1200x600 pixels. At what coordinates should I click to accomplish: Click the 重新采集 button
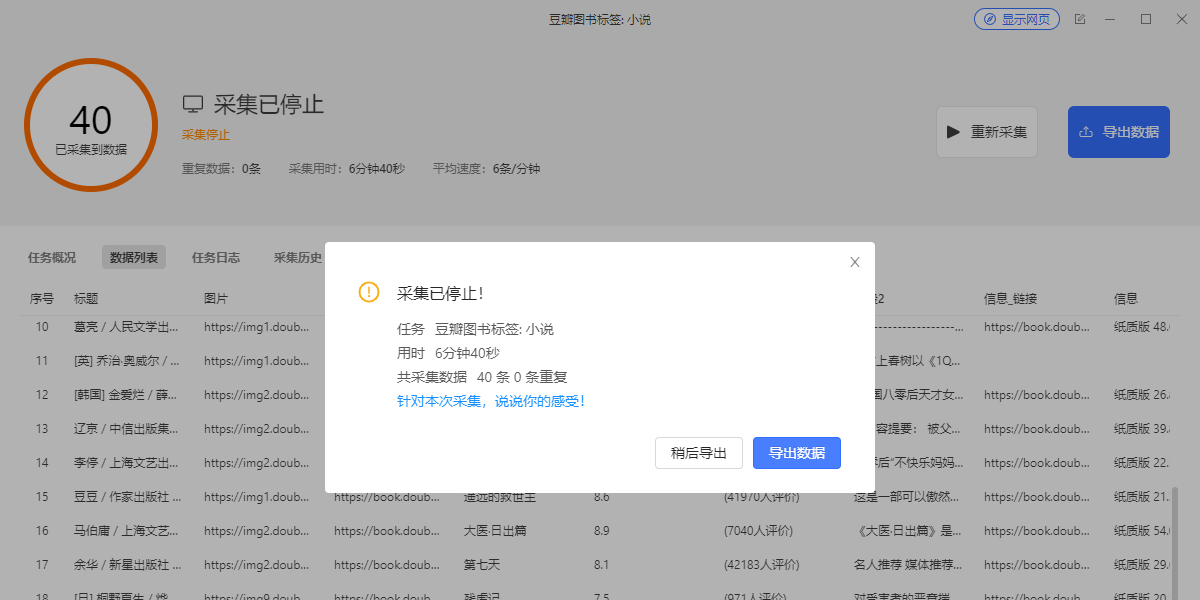pyautogui.click(x=987, y=132)
